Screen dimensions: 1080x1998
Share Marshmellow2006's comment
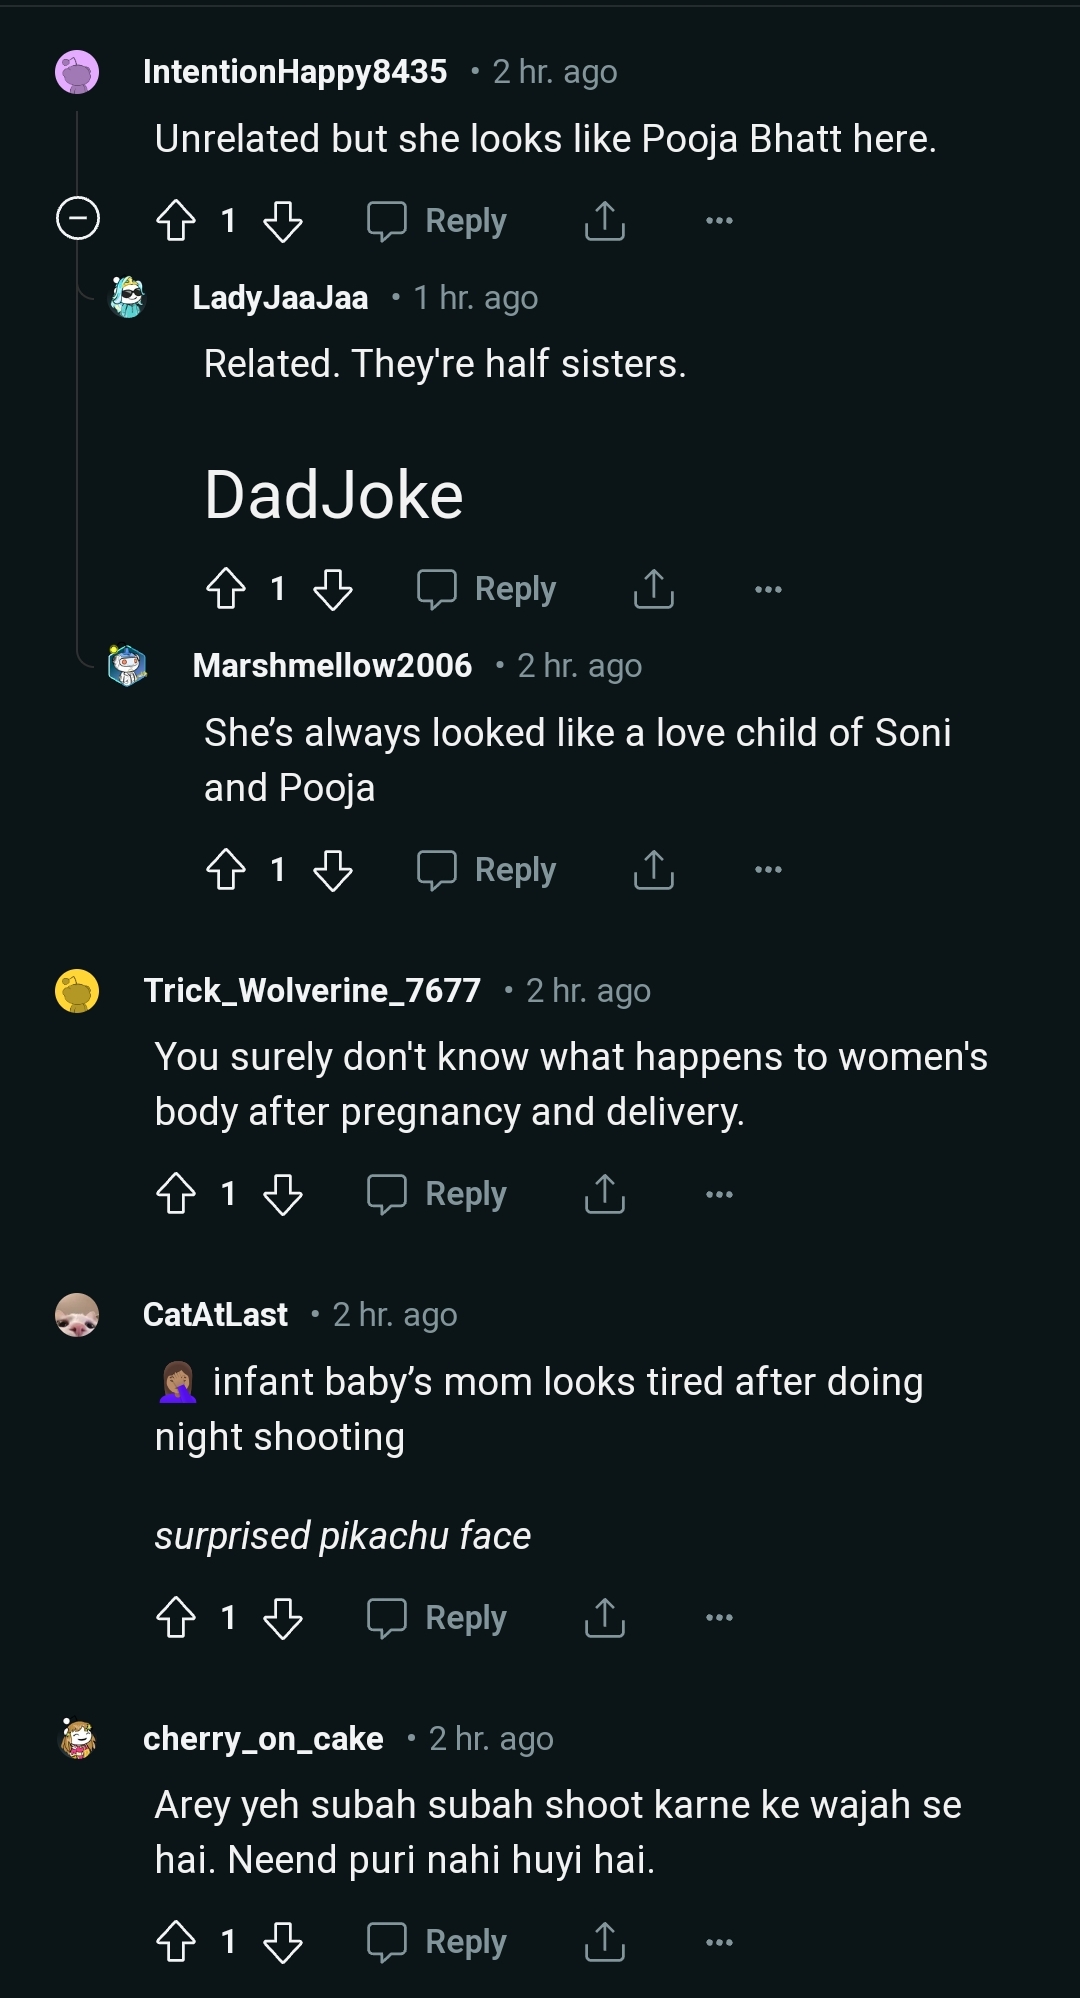(x=653, y=870)
